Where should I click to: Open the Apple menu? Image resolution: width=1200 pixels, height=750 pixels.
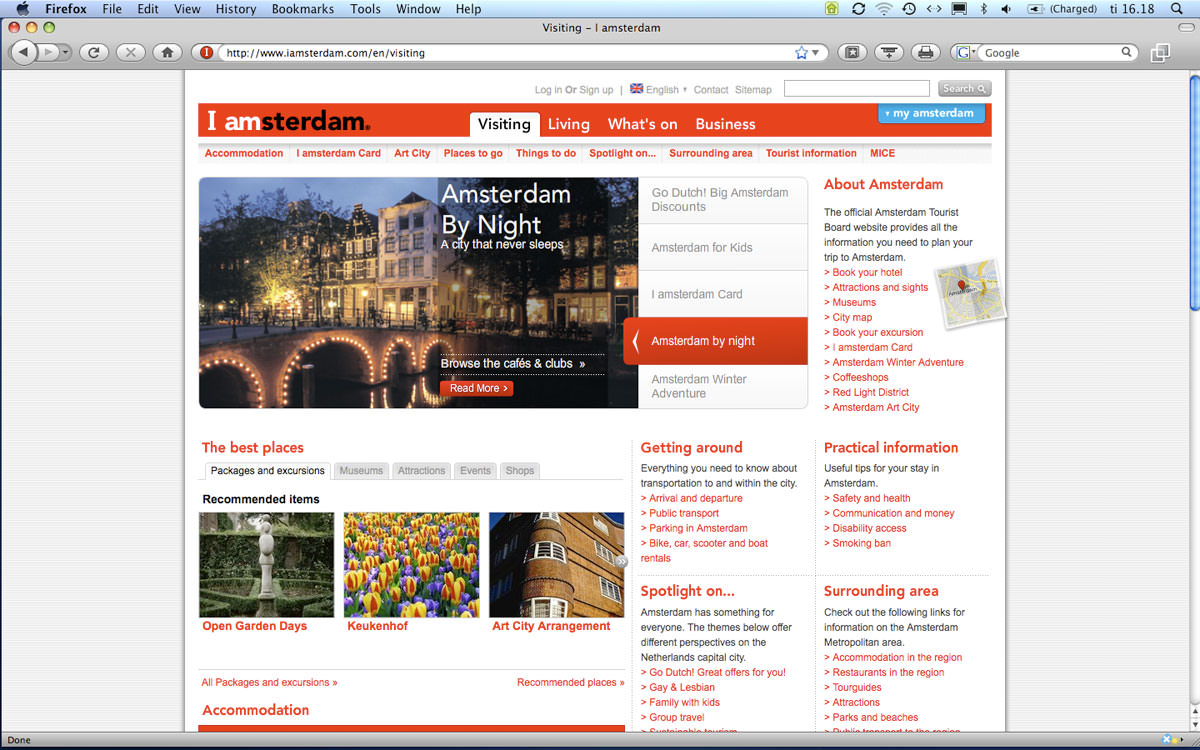pyautogui.click(x=22, y=9)
